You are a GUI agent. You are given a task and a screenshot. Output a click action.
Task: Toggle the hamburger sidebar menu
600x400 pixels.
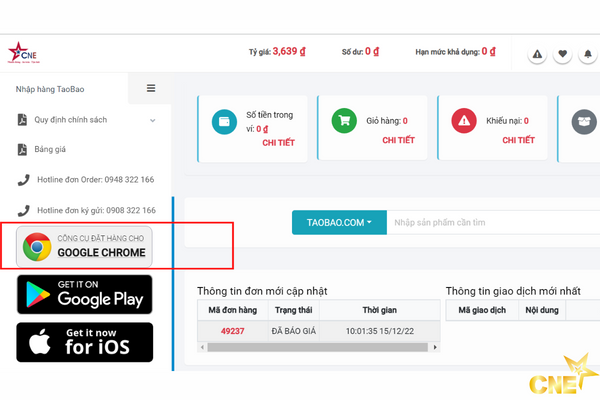(151, 88)
